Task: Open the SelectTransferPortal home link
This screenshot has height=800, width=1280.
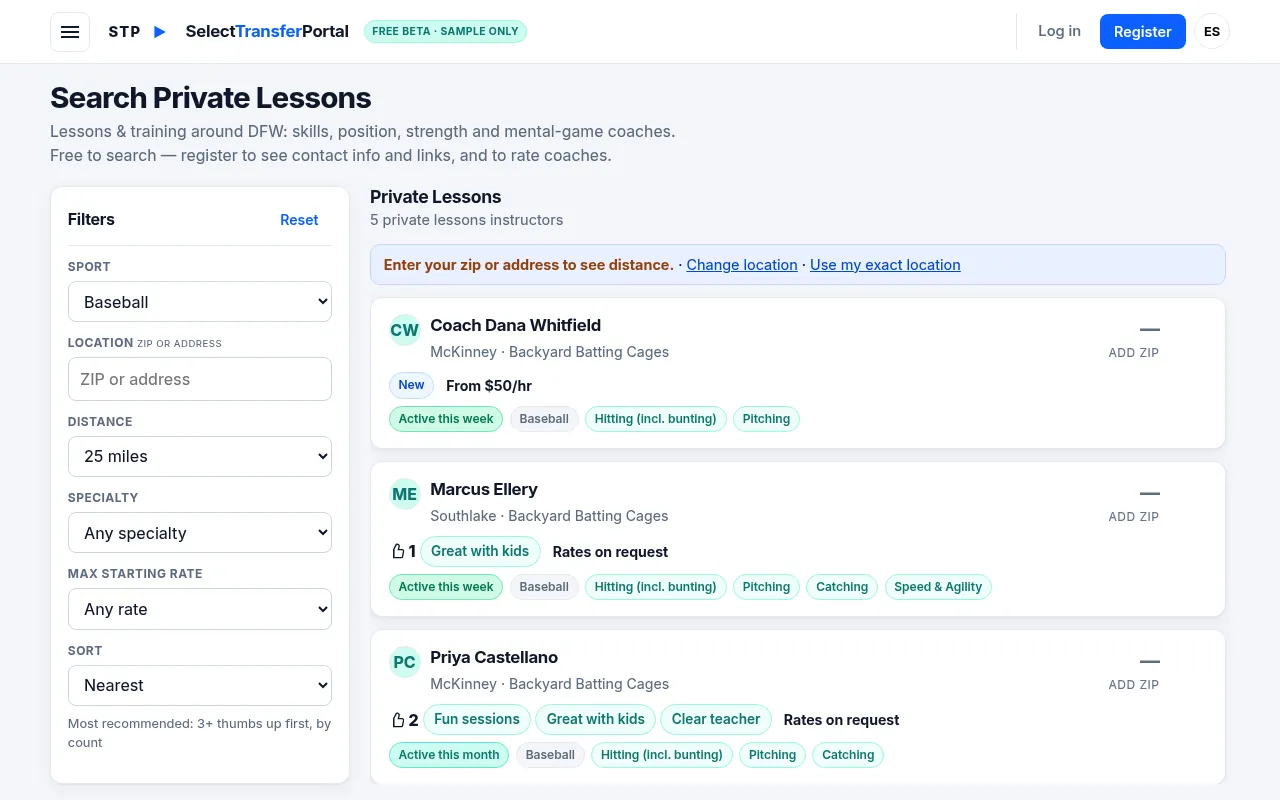Action: click(x=267, y=31)
